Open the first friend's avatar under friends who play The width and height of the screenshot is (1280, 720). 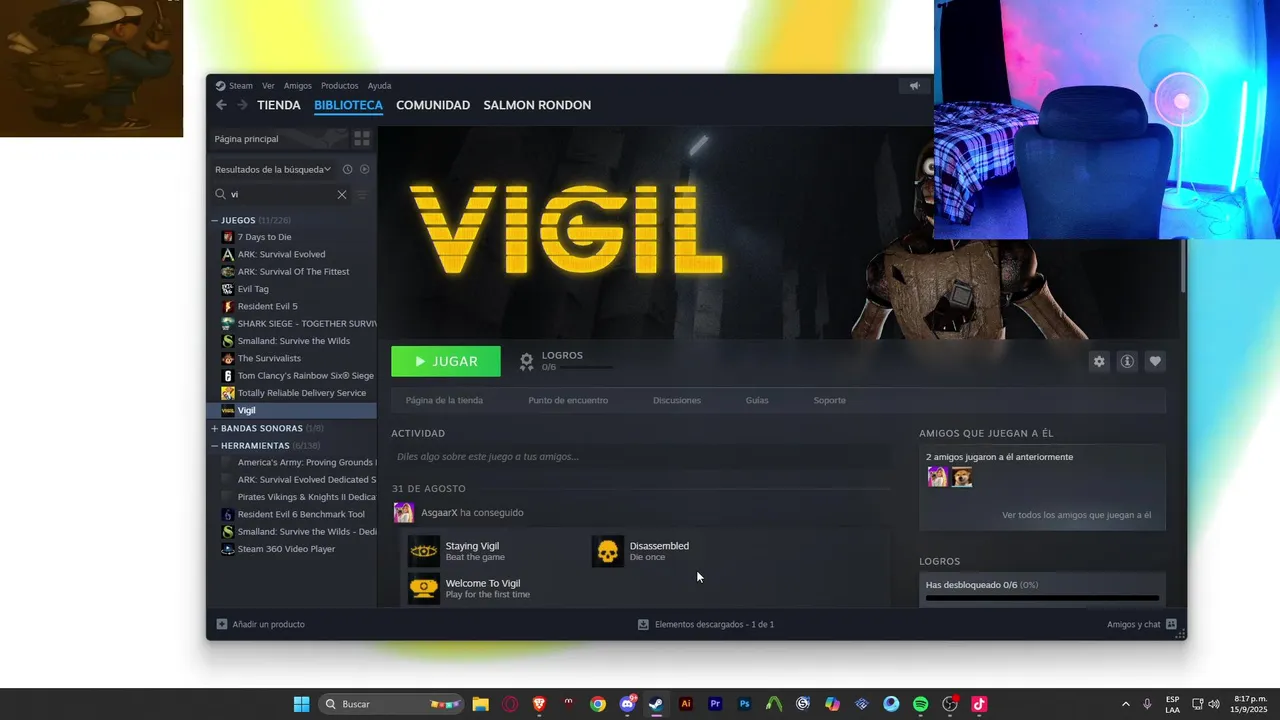[938, 477]
